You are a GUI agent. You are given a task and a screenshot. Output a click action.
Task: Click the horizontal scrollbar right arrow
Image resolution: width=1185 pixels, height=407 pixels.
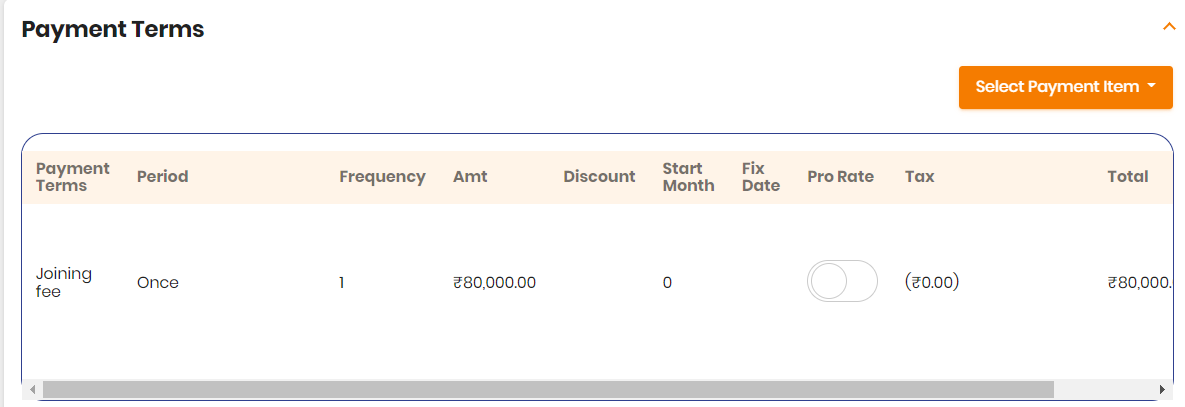coord(1162,389)
